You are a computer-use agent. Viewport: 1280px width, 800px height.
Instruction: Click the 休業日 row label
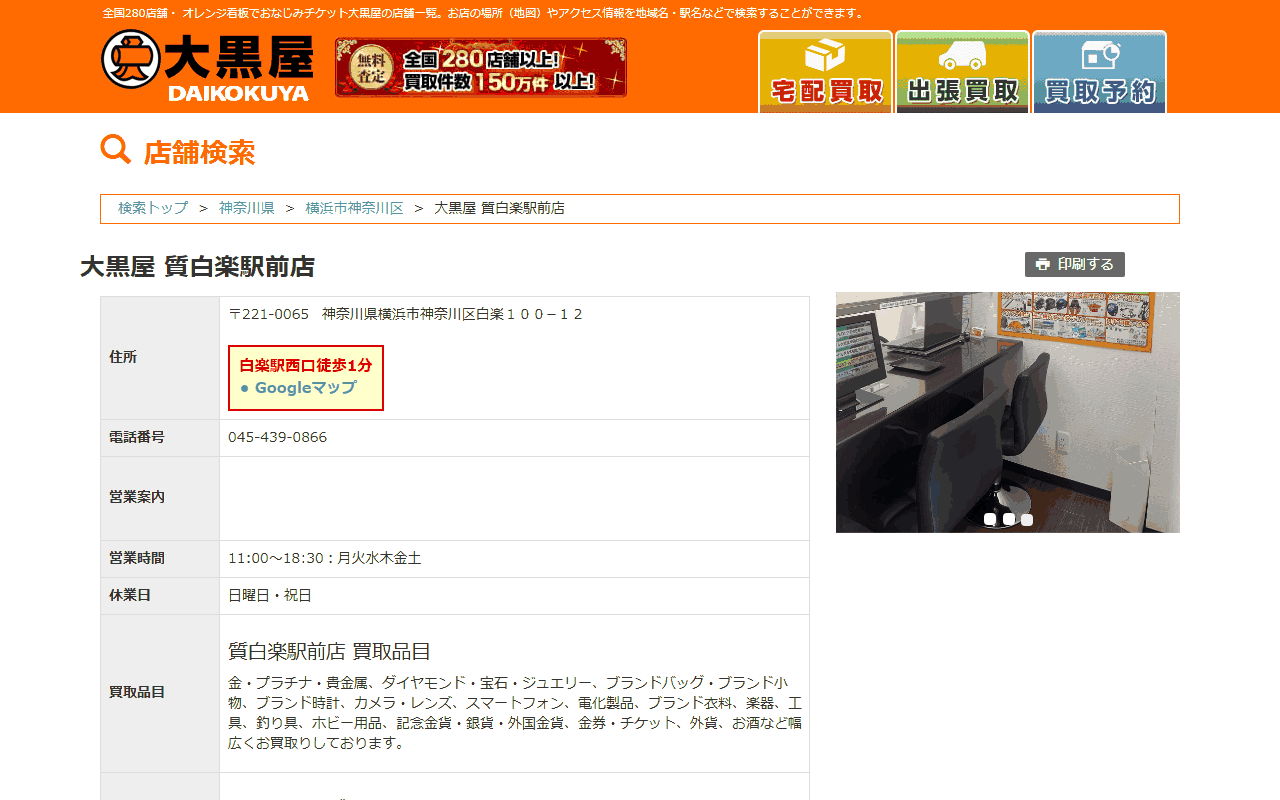click(130, 595)
